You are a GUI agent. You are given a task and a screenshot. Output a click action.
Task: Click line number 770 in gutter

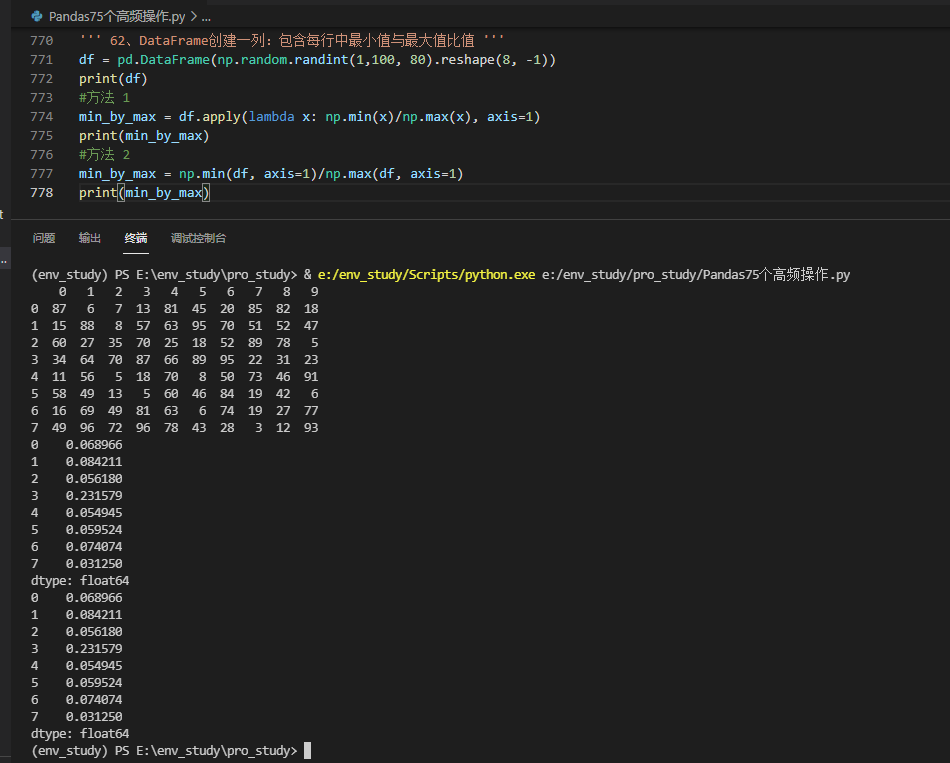click(42, 41)
